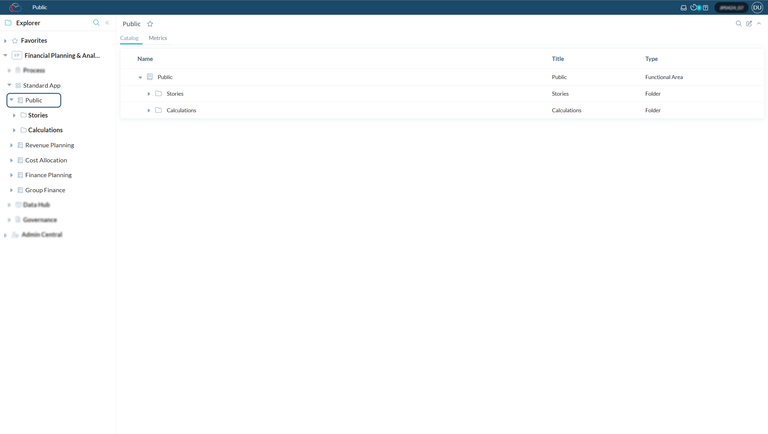Image resolution: width=768 pixels, height=434 pixels.
Task: Collapse the header using the up chevron
Action: click(x=759, y=24)
